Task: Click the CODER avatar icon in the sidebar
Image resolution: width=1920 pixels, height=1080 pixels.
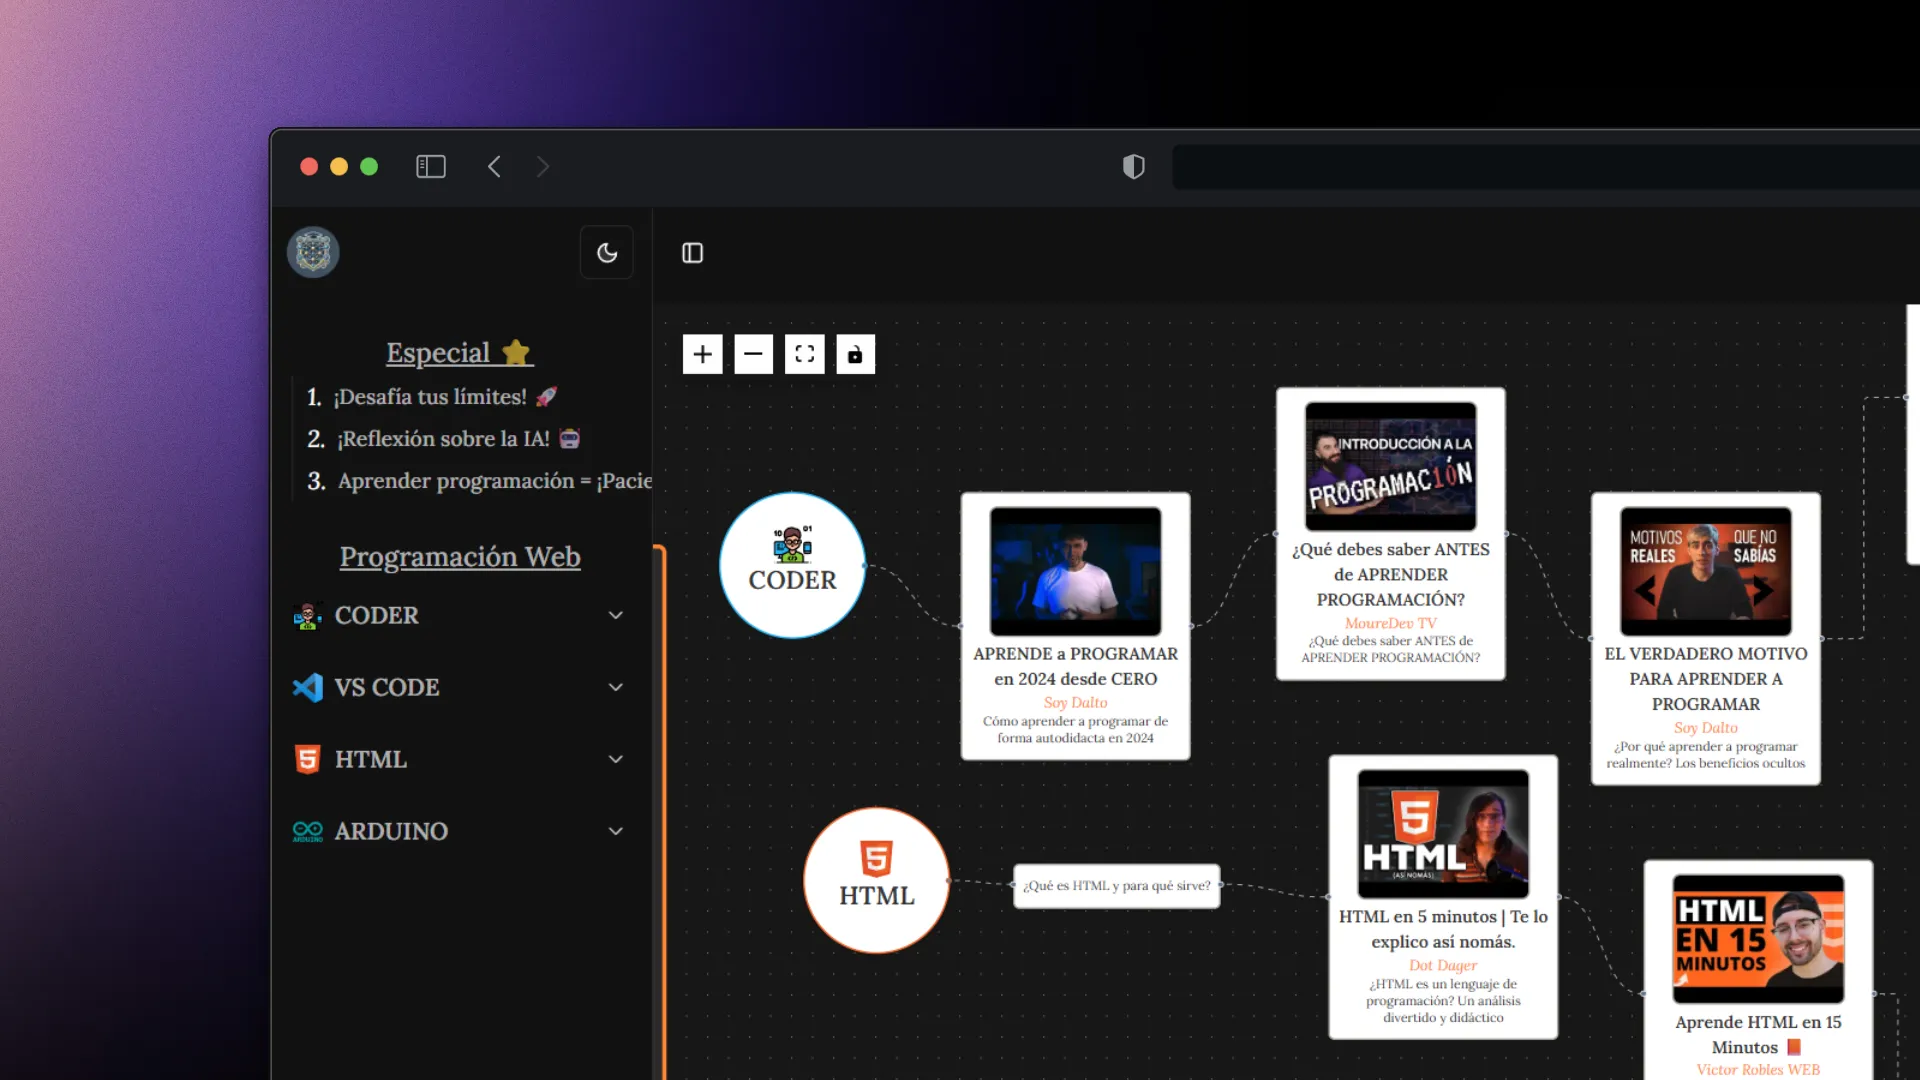Action: pyautogui.click(x=308, y=615)
